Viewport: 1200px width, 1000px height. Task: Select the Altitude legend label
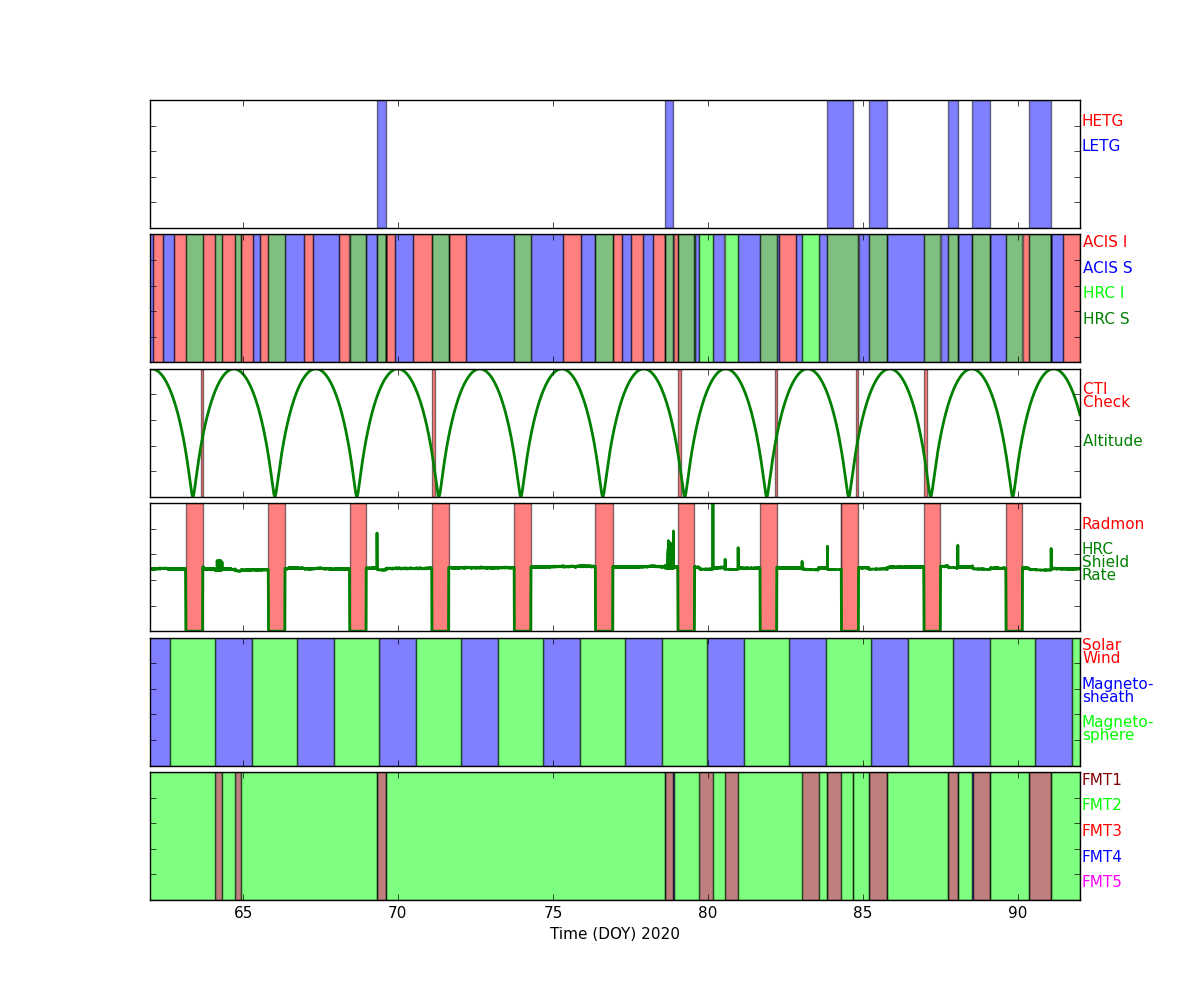click(x=1112, y=441)
